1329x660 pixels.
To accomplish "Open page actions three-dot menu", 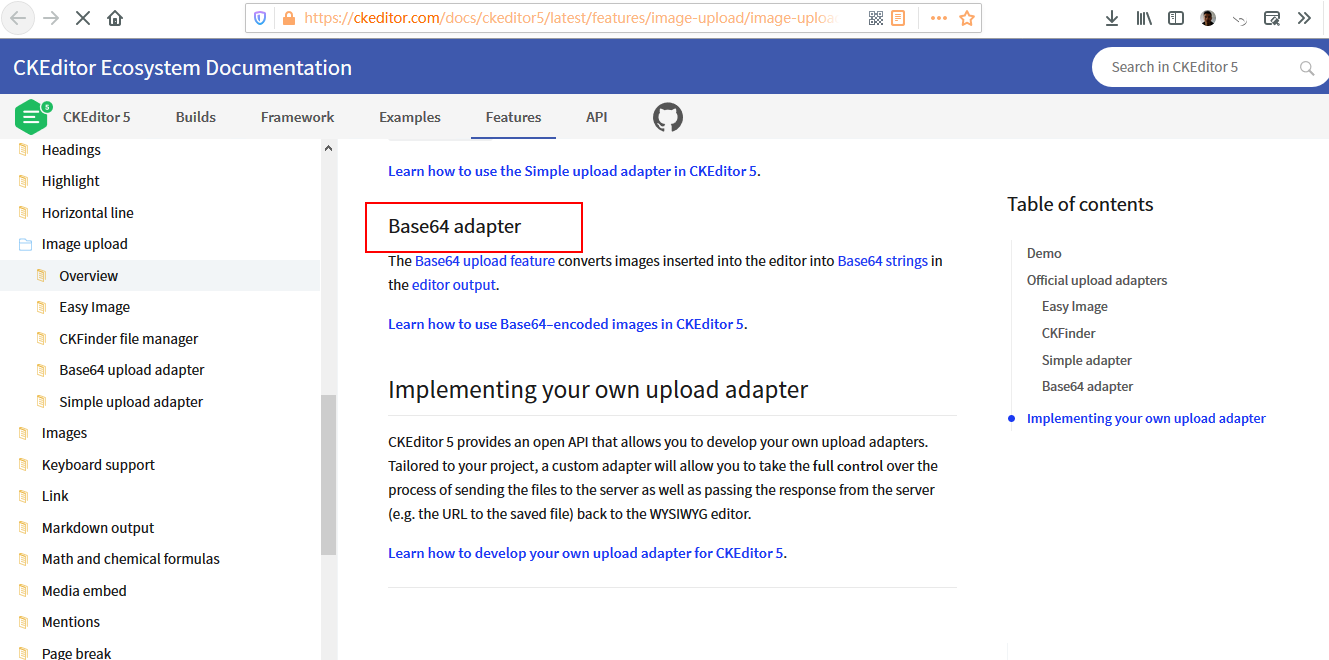I will (x=939, y=18).
